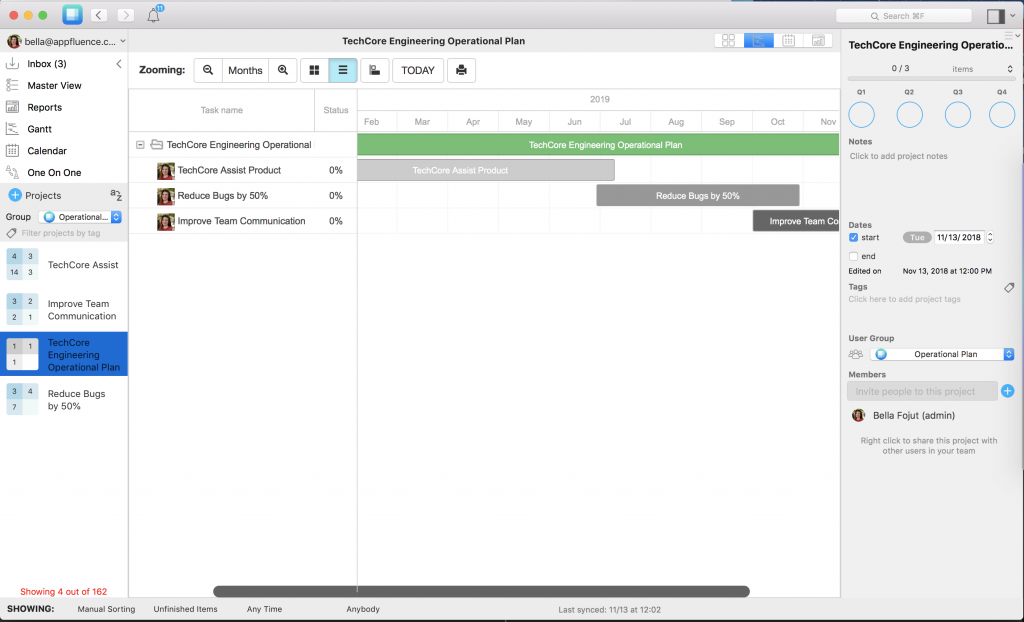The image size is (1024, 622).
Task: Toggle the list view button in the zoom toolbar
Action: click(x=343, y=70)
